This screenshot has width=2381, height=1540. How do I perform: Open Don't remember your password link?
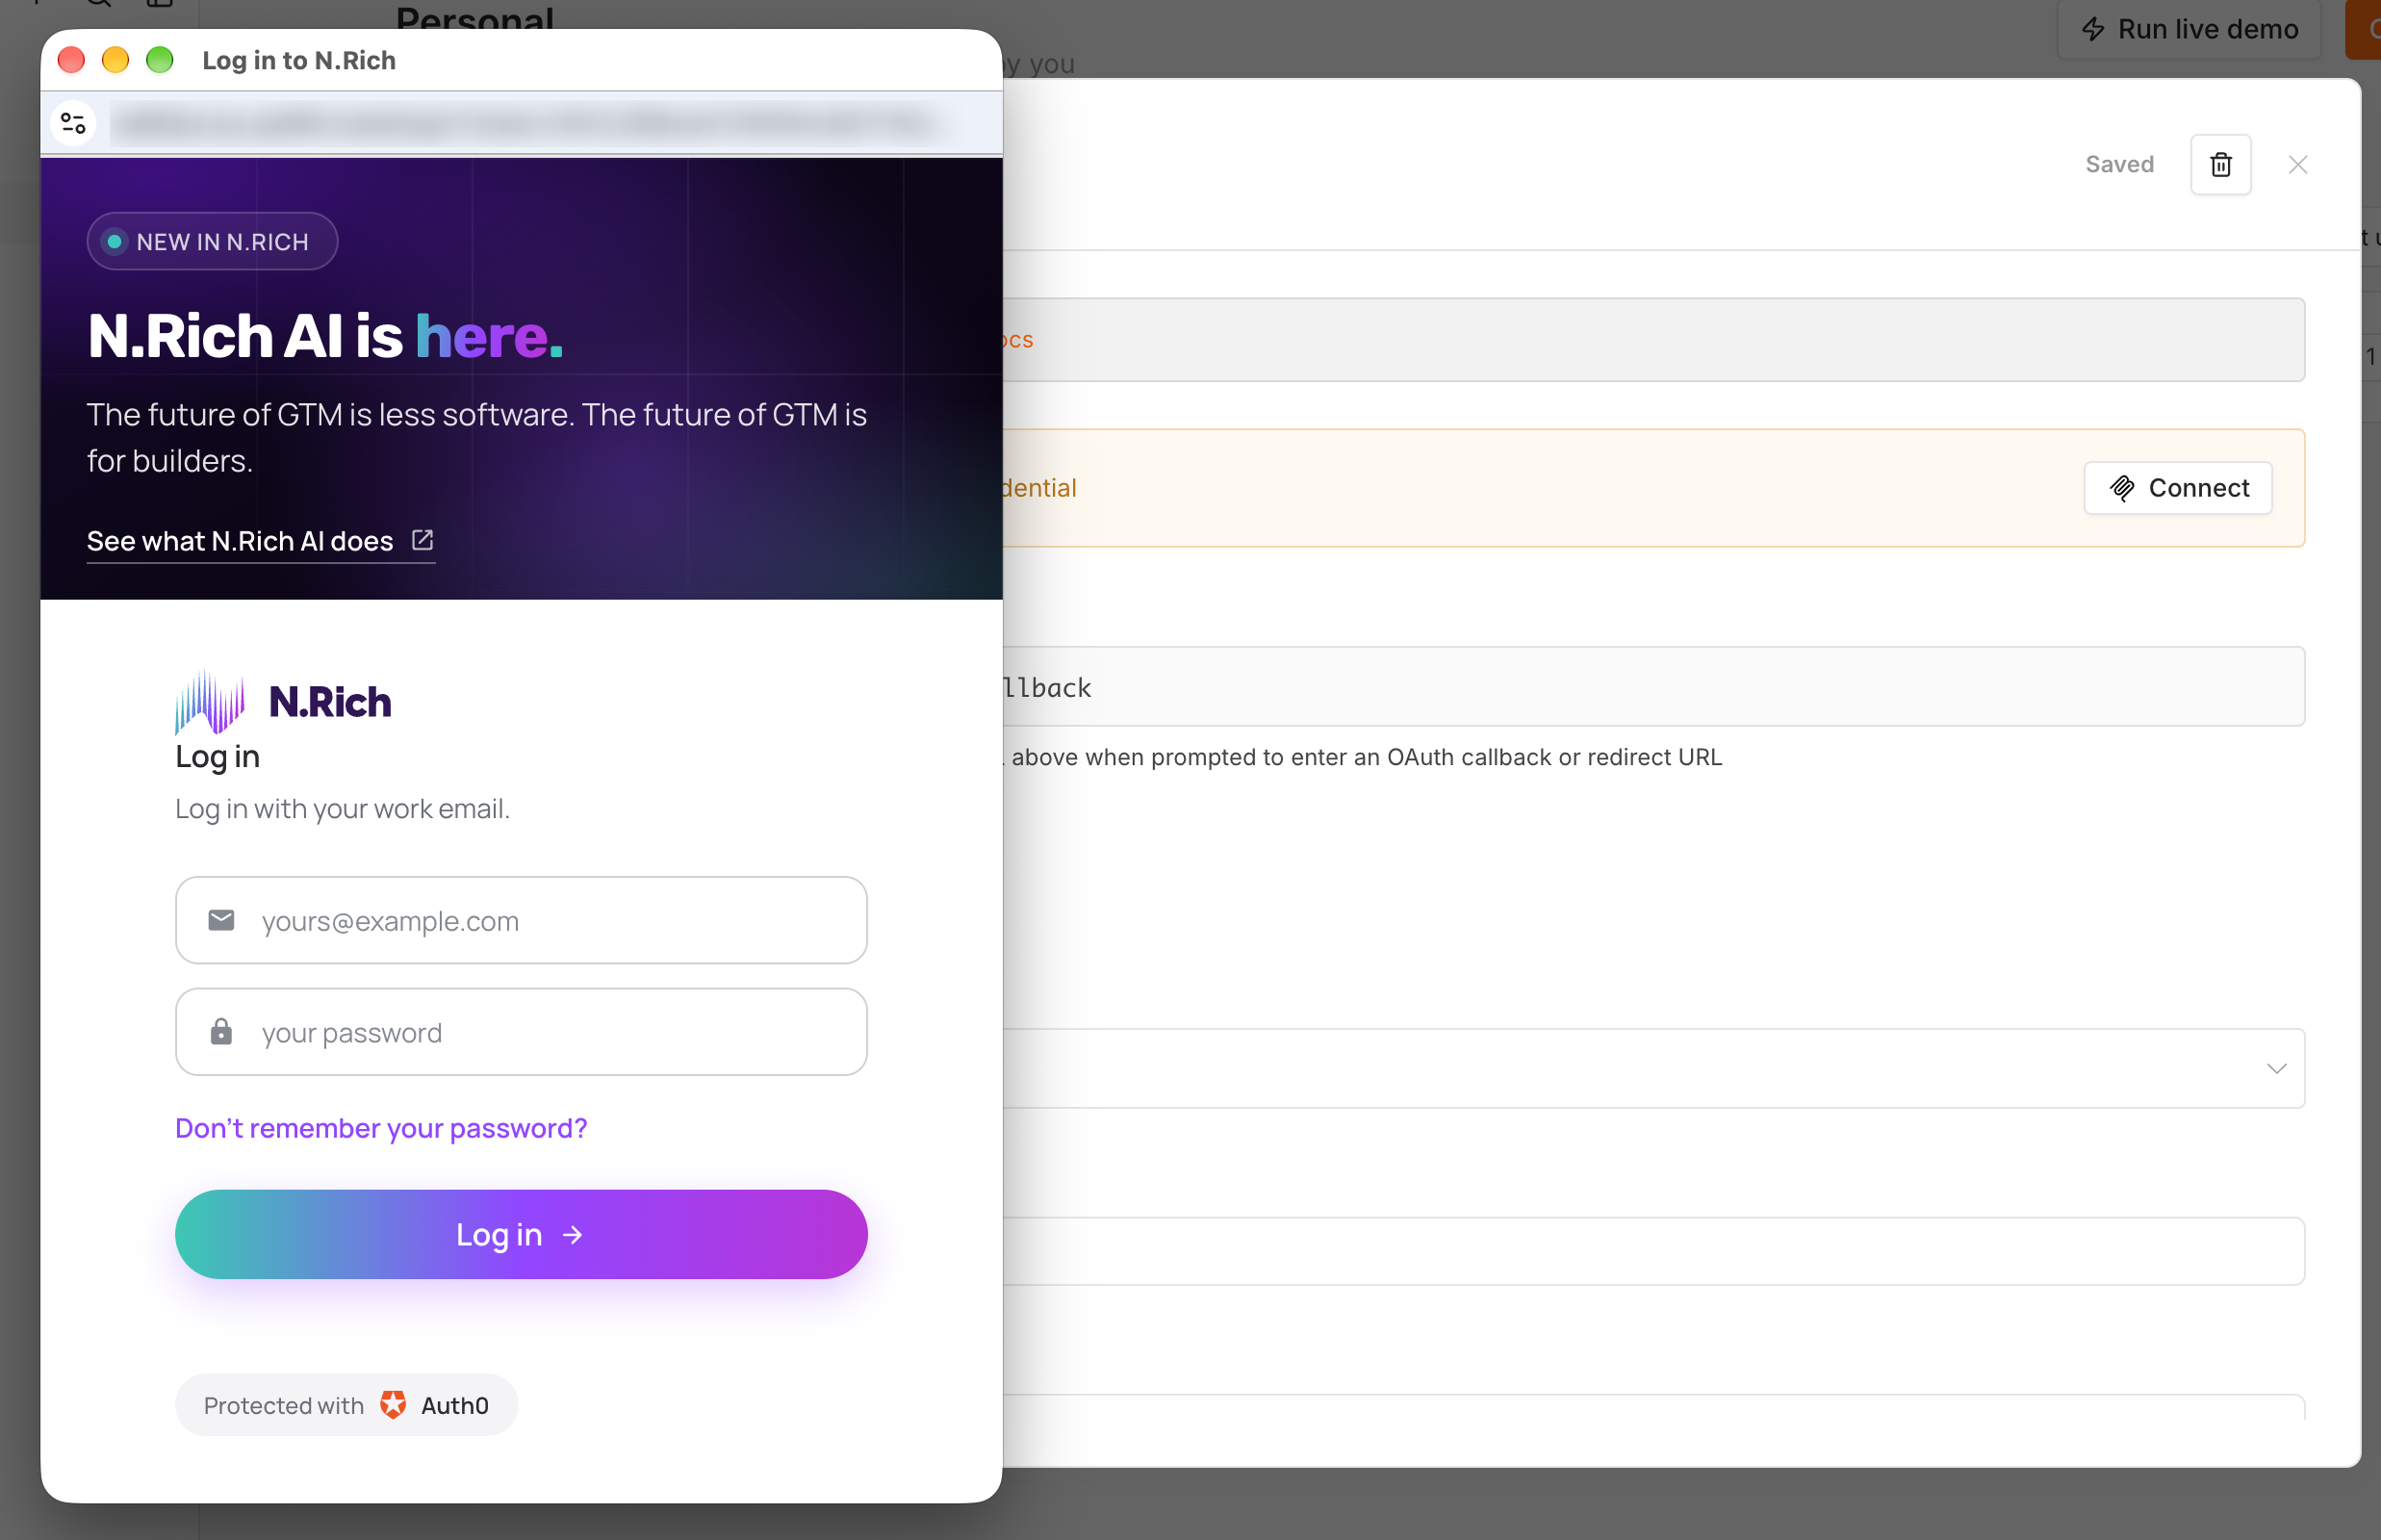click(381, 1128)
